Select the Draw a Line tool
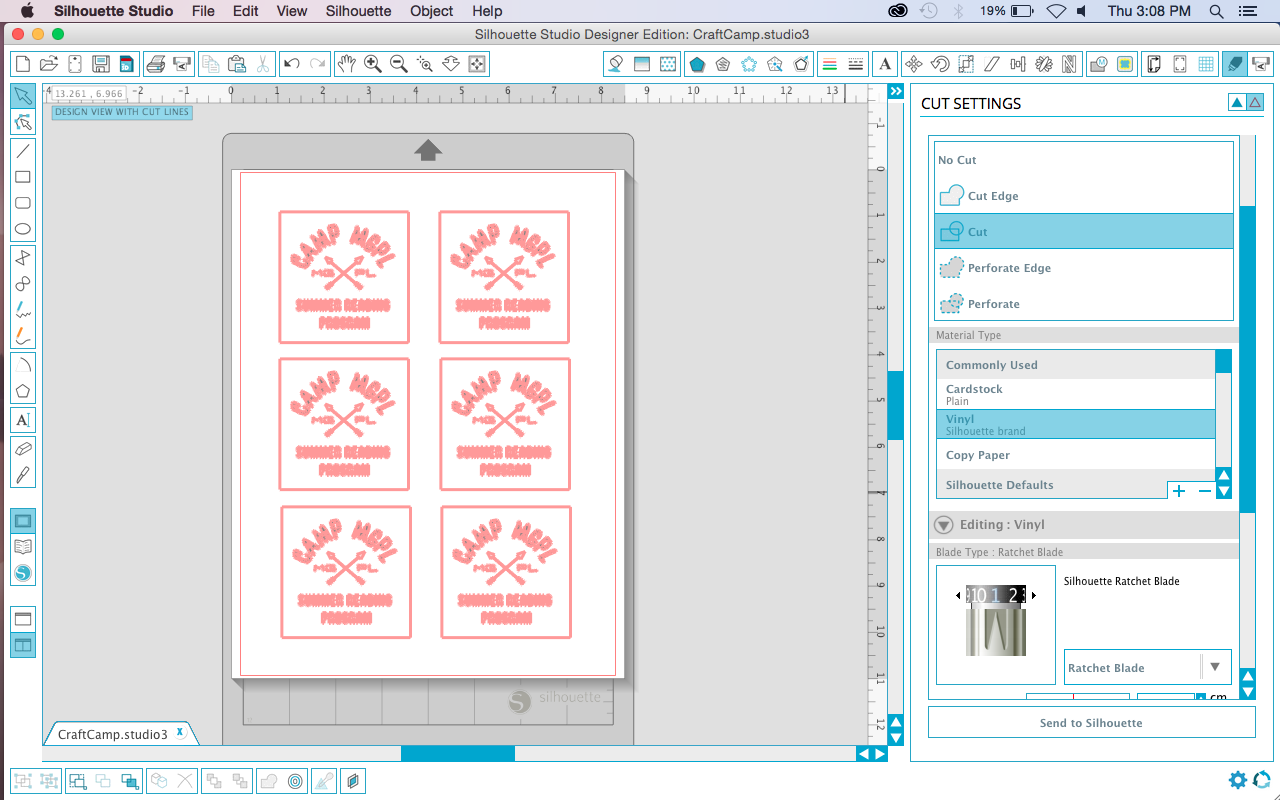The height and width of the screenshot is (800, 1280). [x=23, y=151]
